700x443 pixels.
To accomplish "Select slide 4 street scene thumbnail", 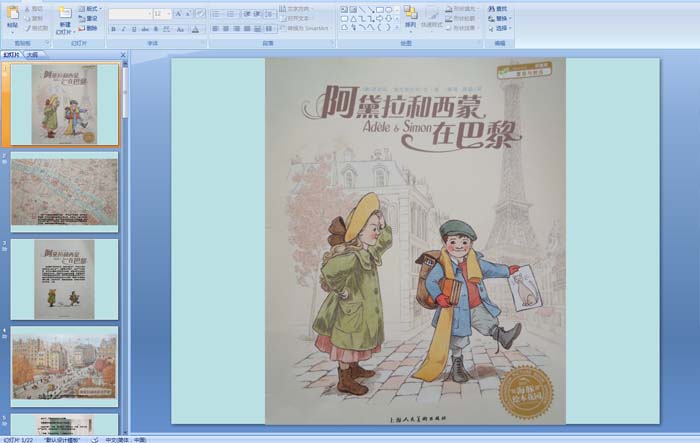I will 64,366.
